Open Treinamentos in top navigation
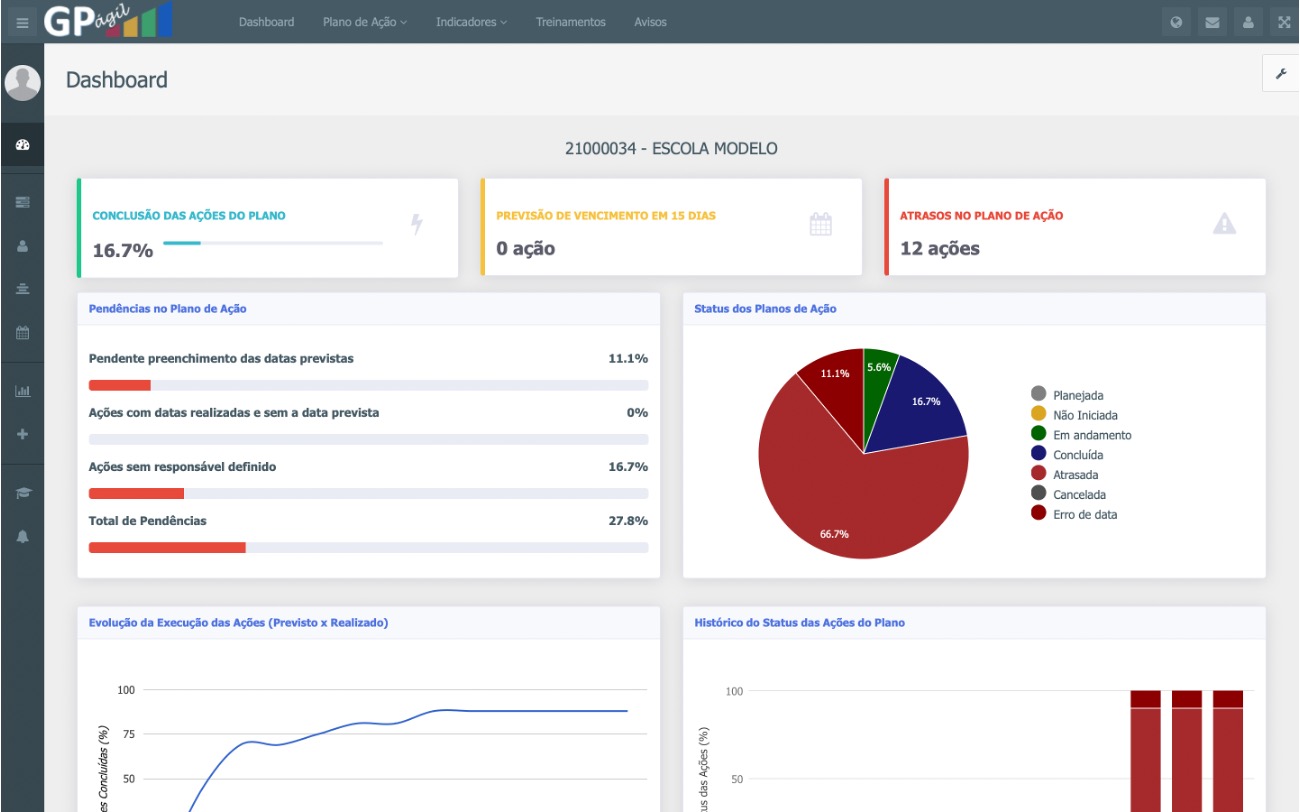Screen dimensions: 1300x812 (x=570, y=22)
